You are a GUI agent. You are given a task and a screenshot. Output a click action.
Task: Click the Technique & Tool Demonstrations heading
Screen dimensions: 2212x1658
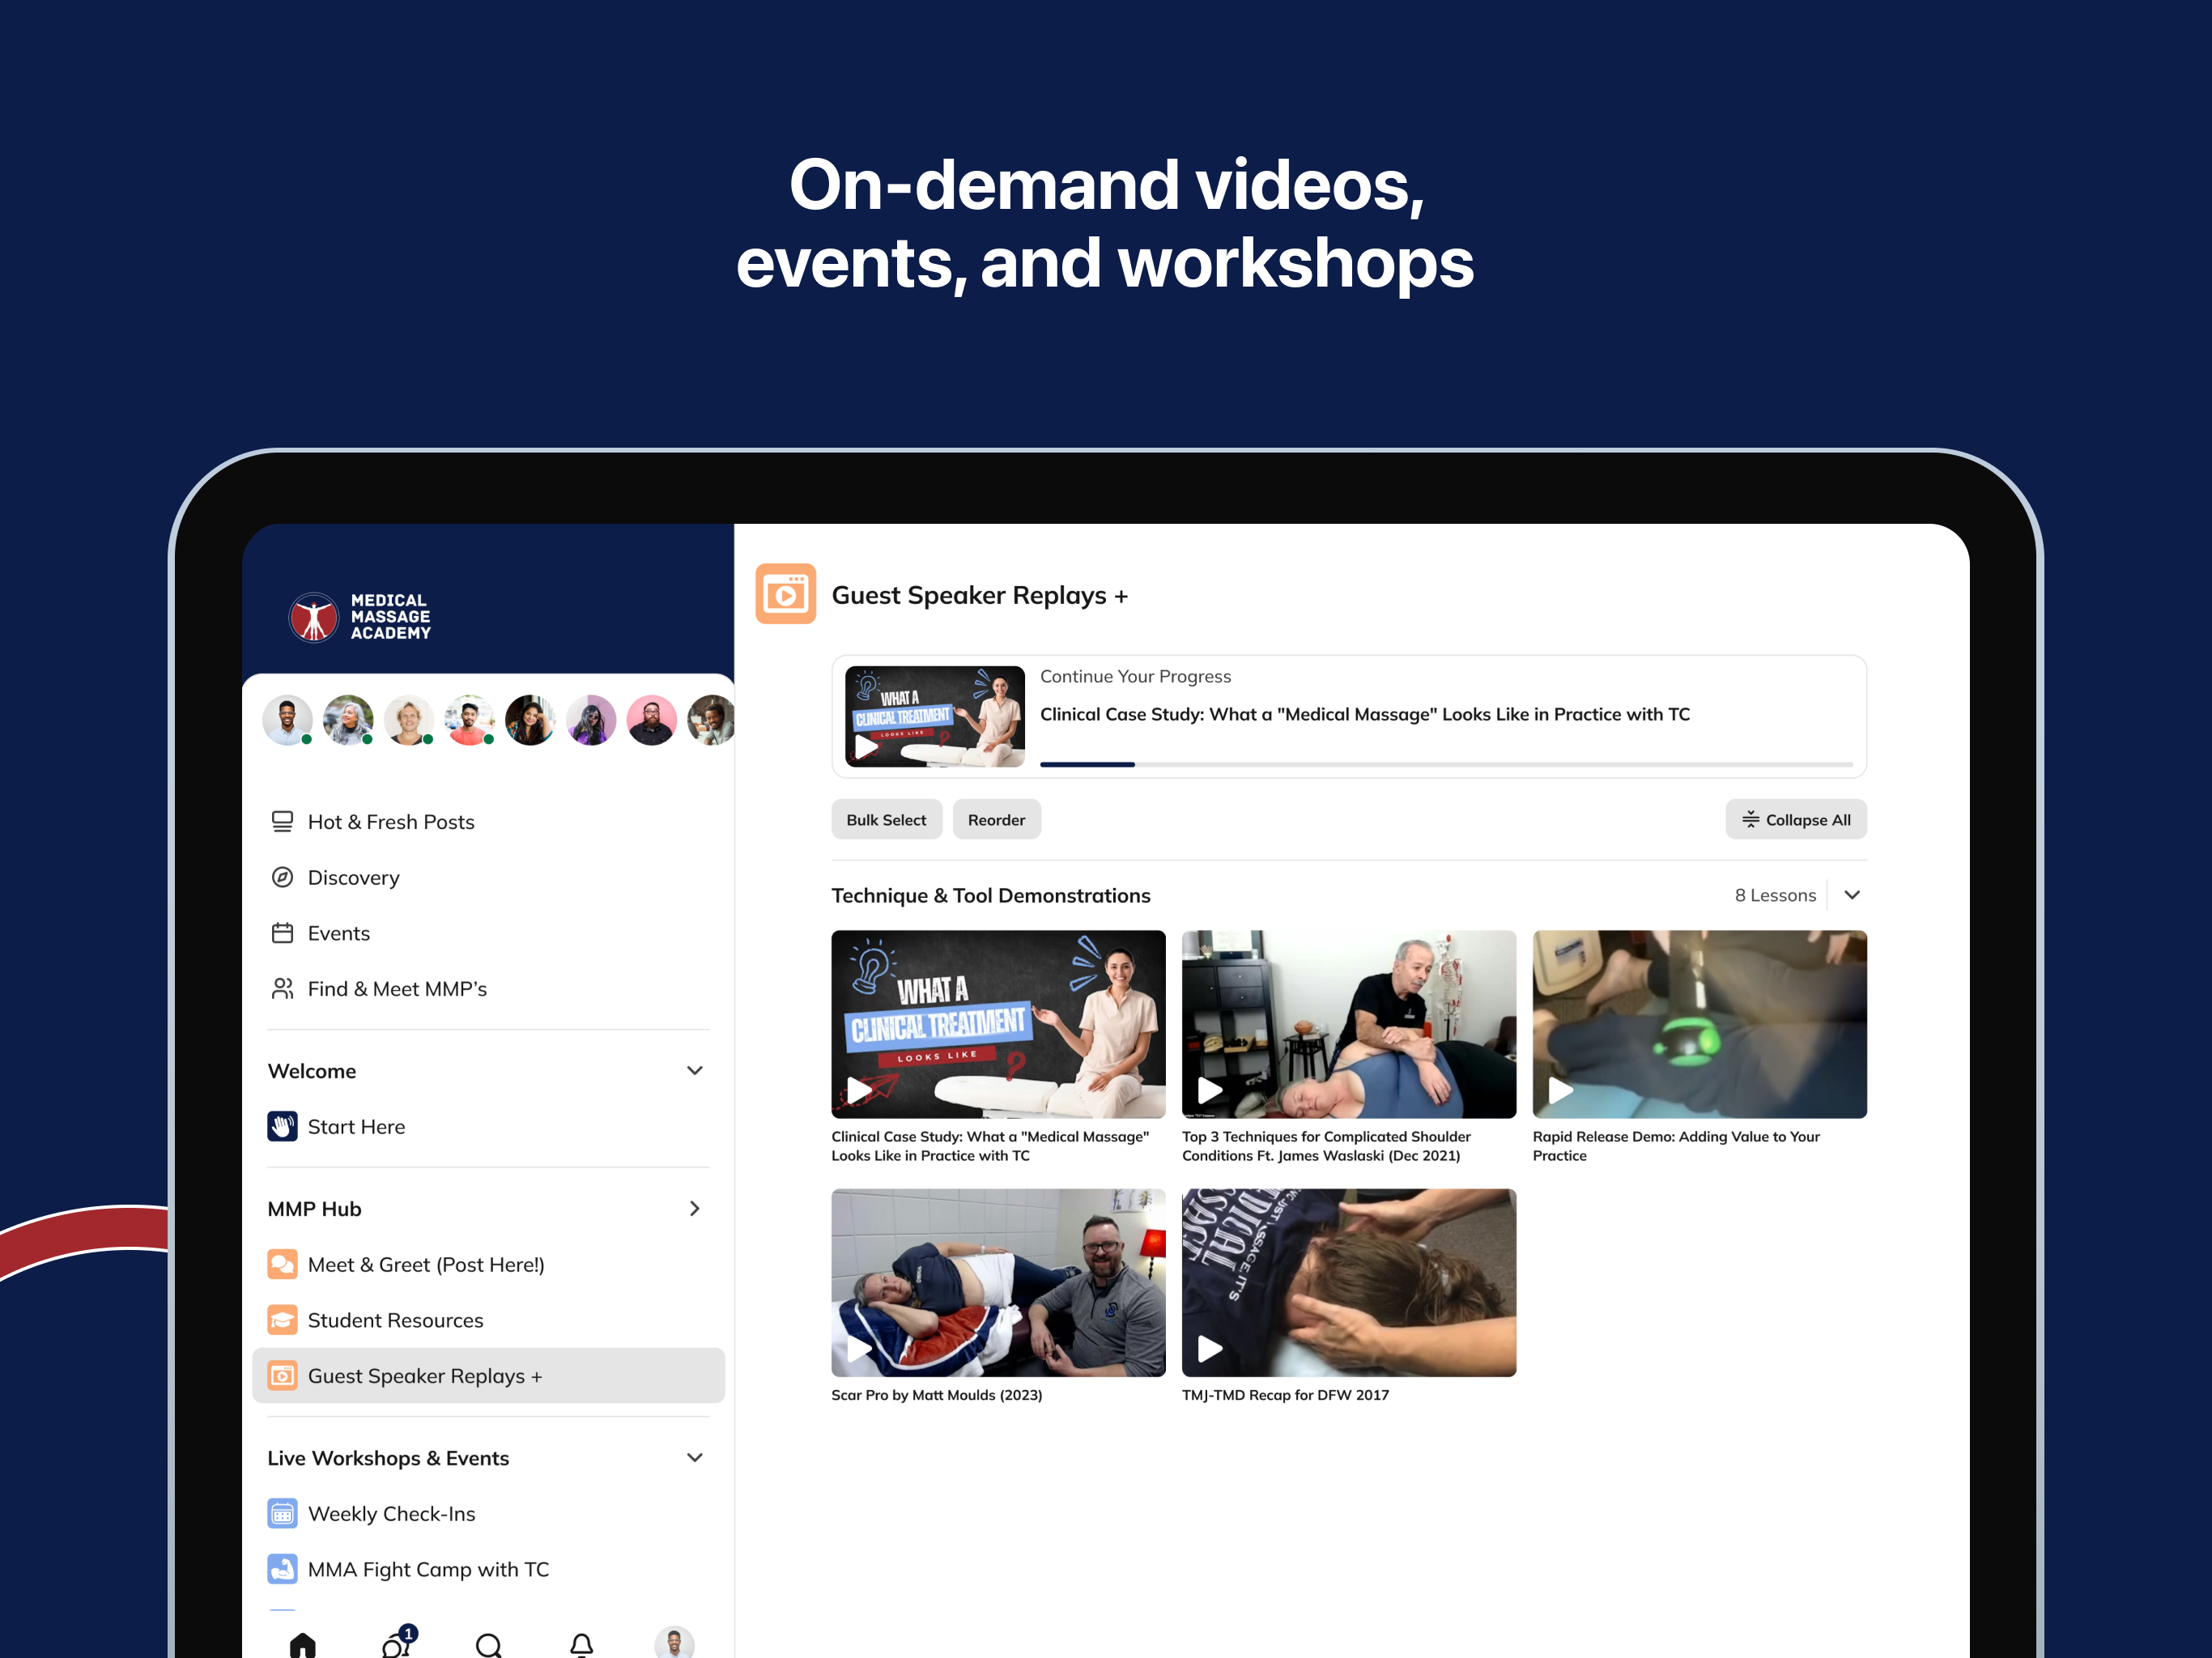991,895
